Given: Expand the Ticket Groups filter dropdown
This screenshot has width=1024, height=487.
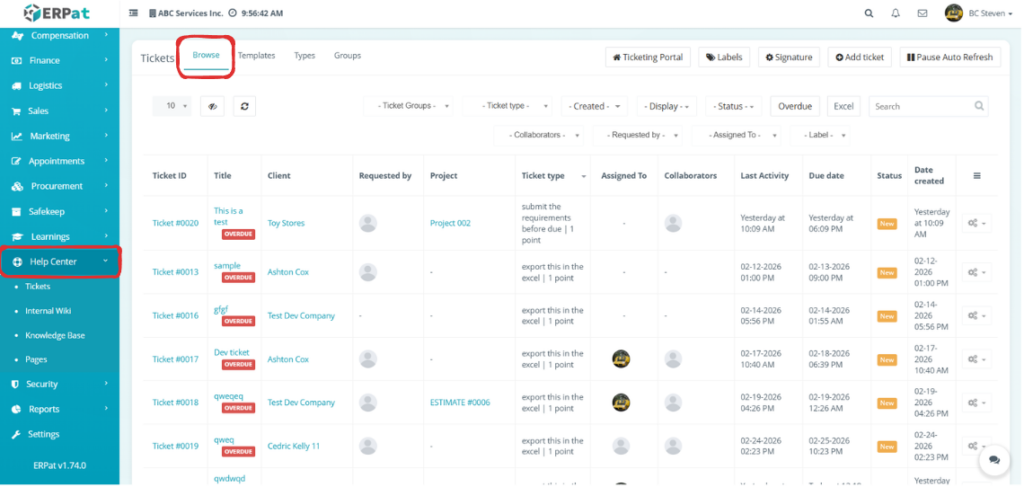Looking at the screenshot, I should [x=413, y=106].
